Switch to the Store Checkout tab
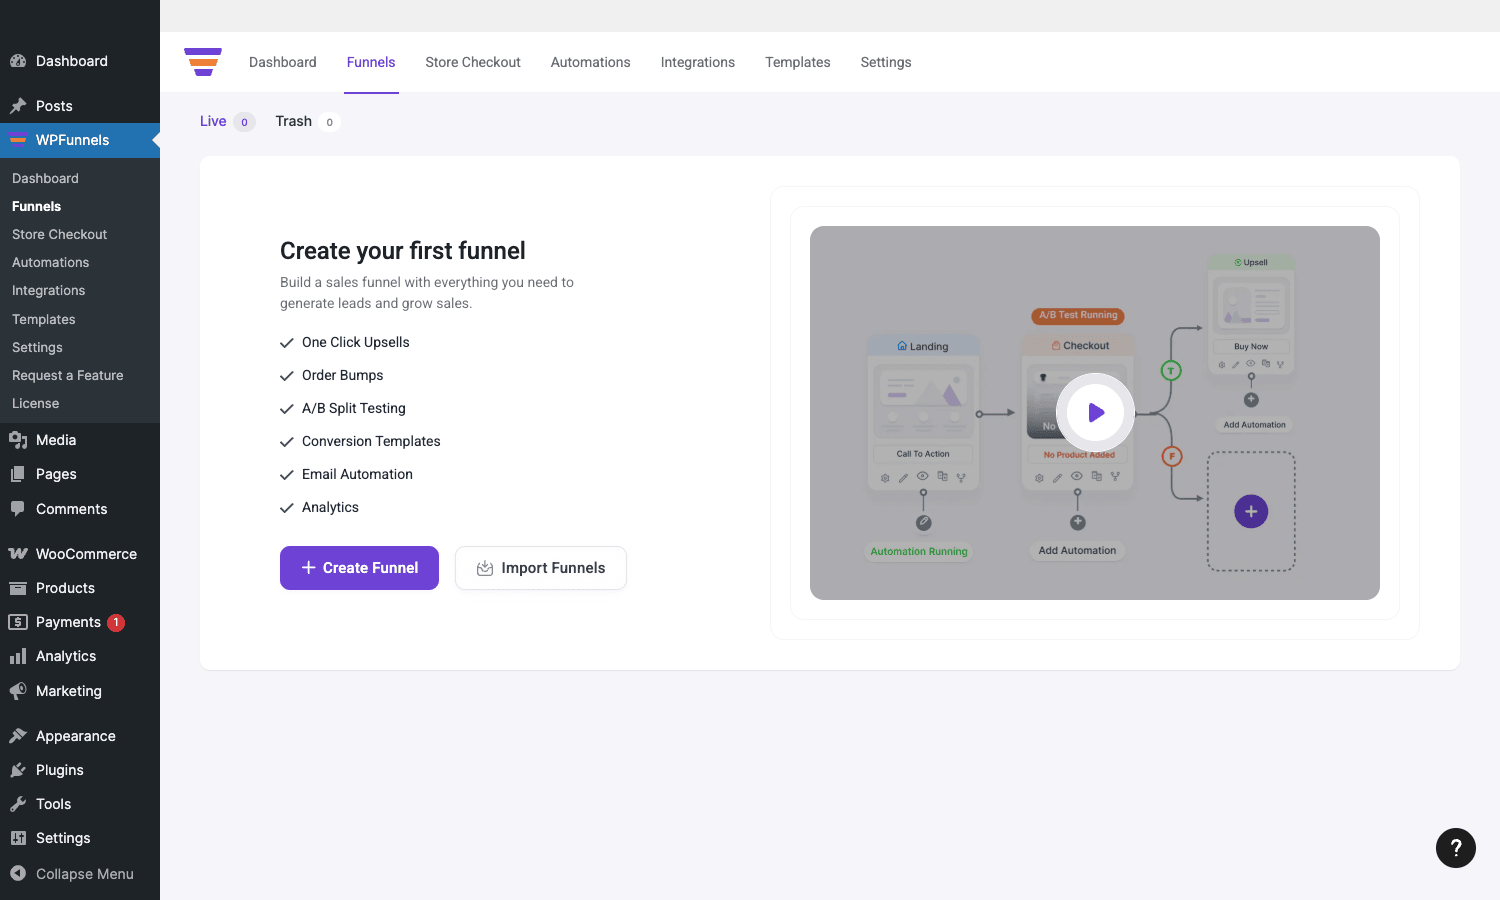 [x=473, y=62]
